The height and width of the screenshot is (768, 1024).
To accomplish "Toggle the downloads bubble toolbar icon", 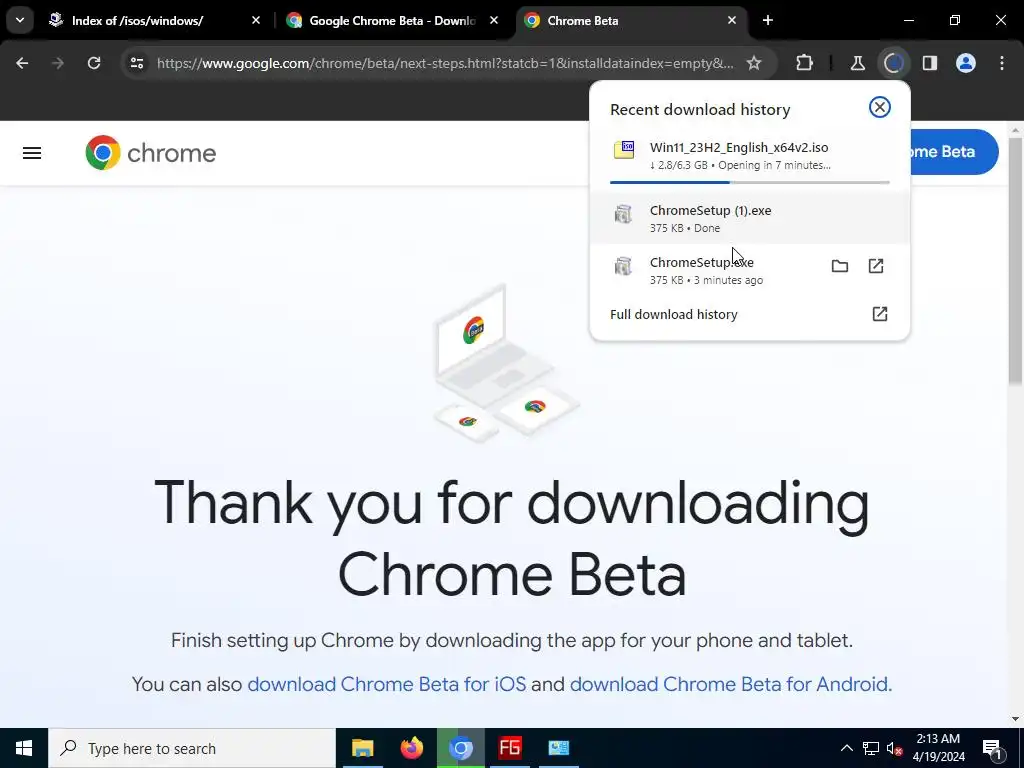I will point(893,63).
